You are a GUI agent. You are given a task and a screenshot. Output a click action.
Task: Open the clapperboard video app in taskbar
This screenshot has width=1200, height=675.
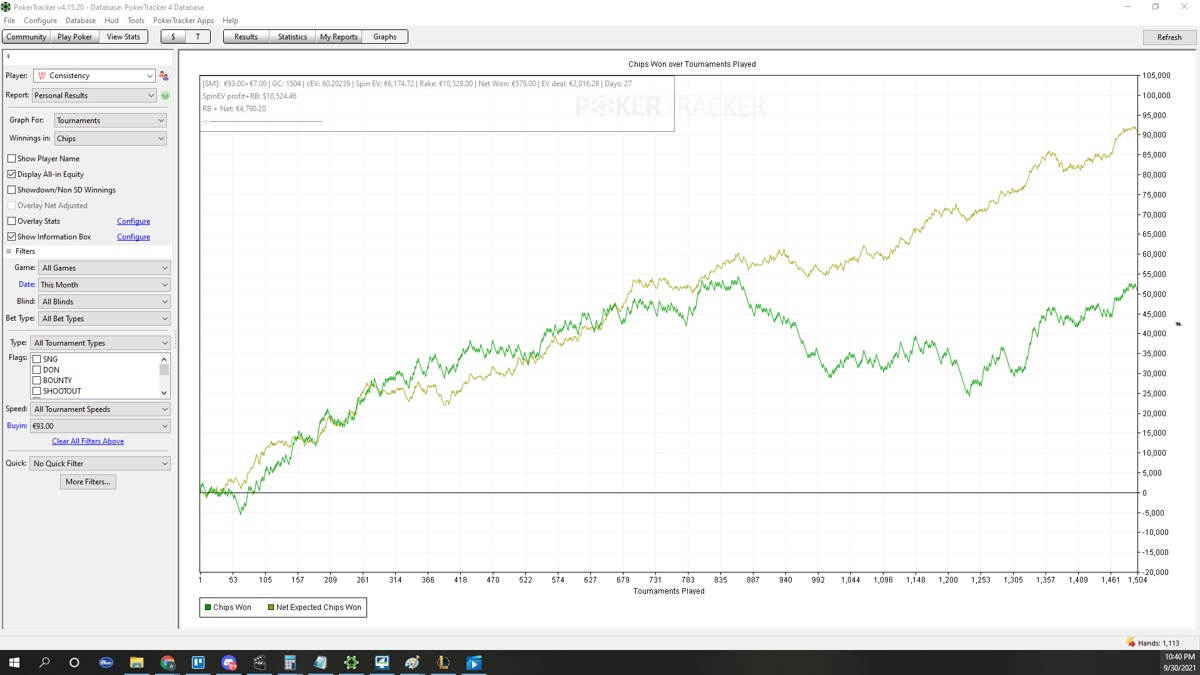click(x=259, y=662)
